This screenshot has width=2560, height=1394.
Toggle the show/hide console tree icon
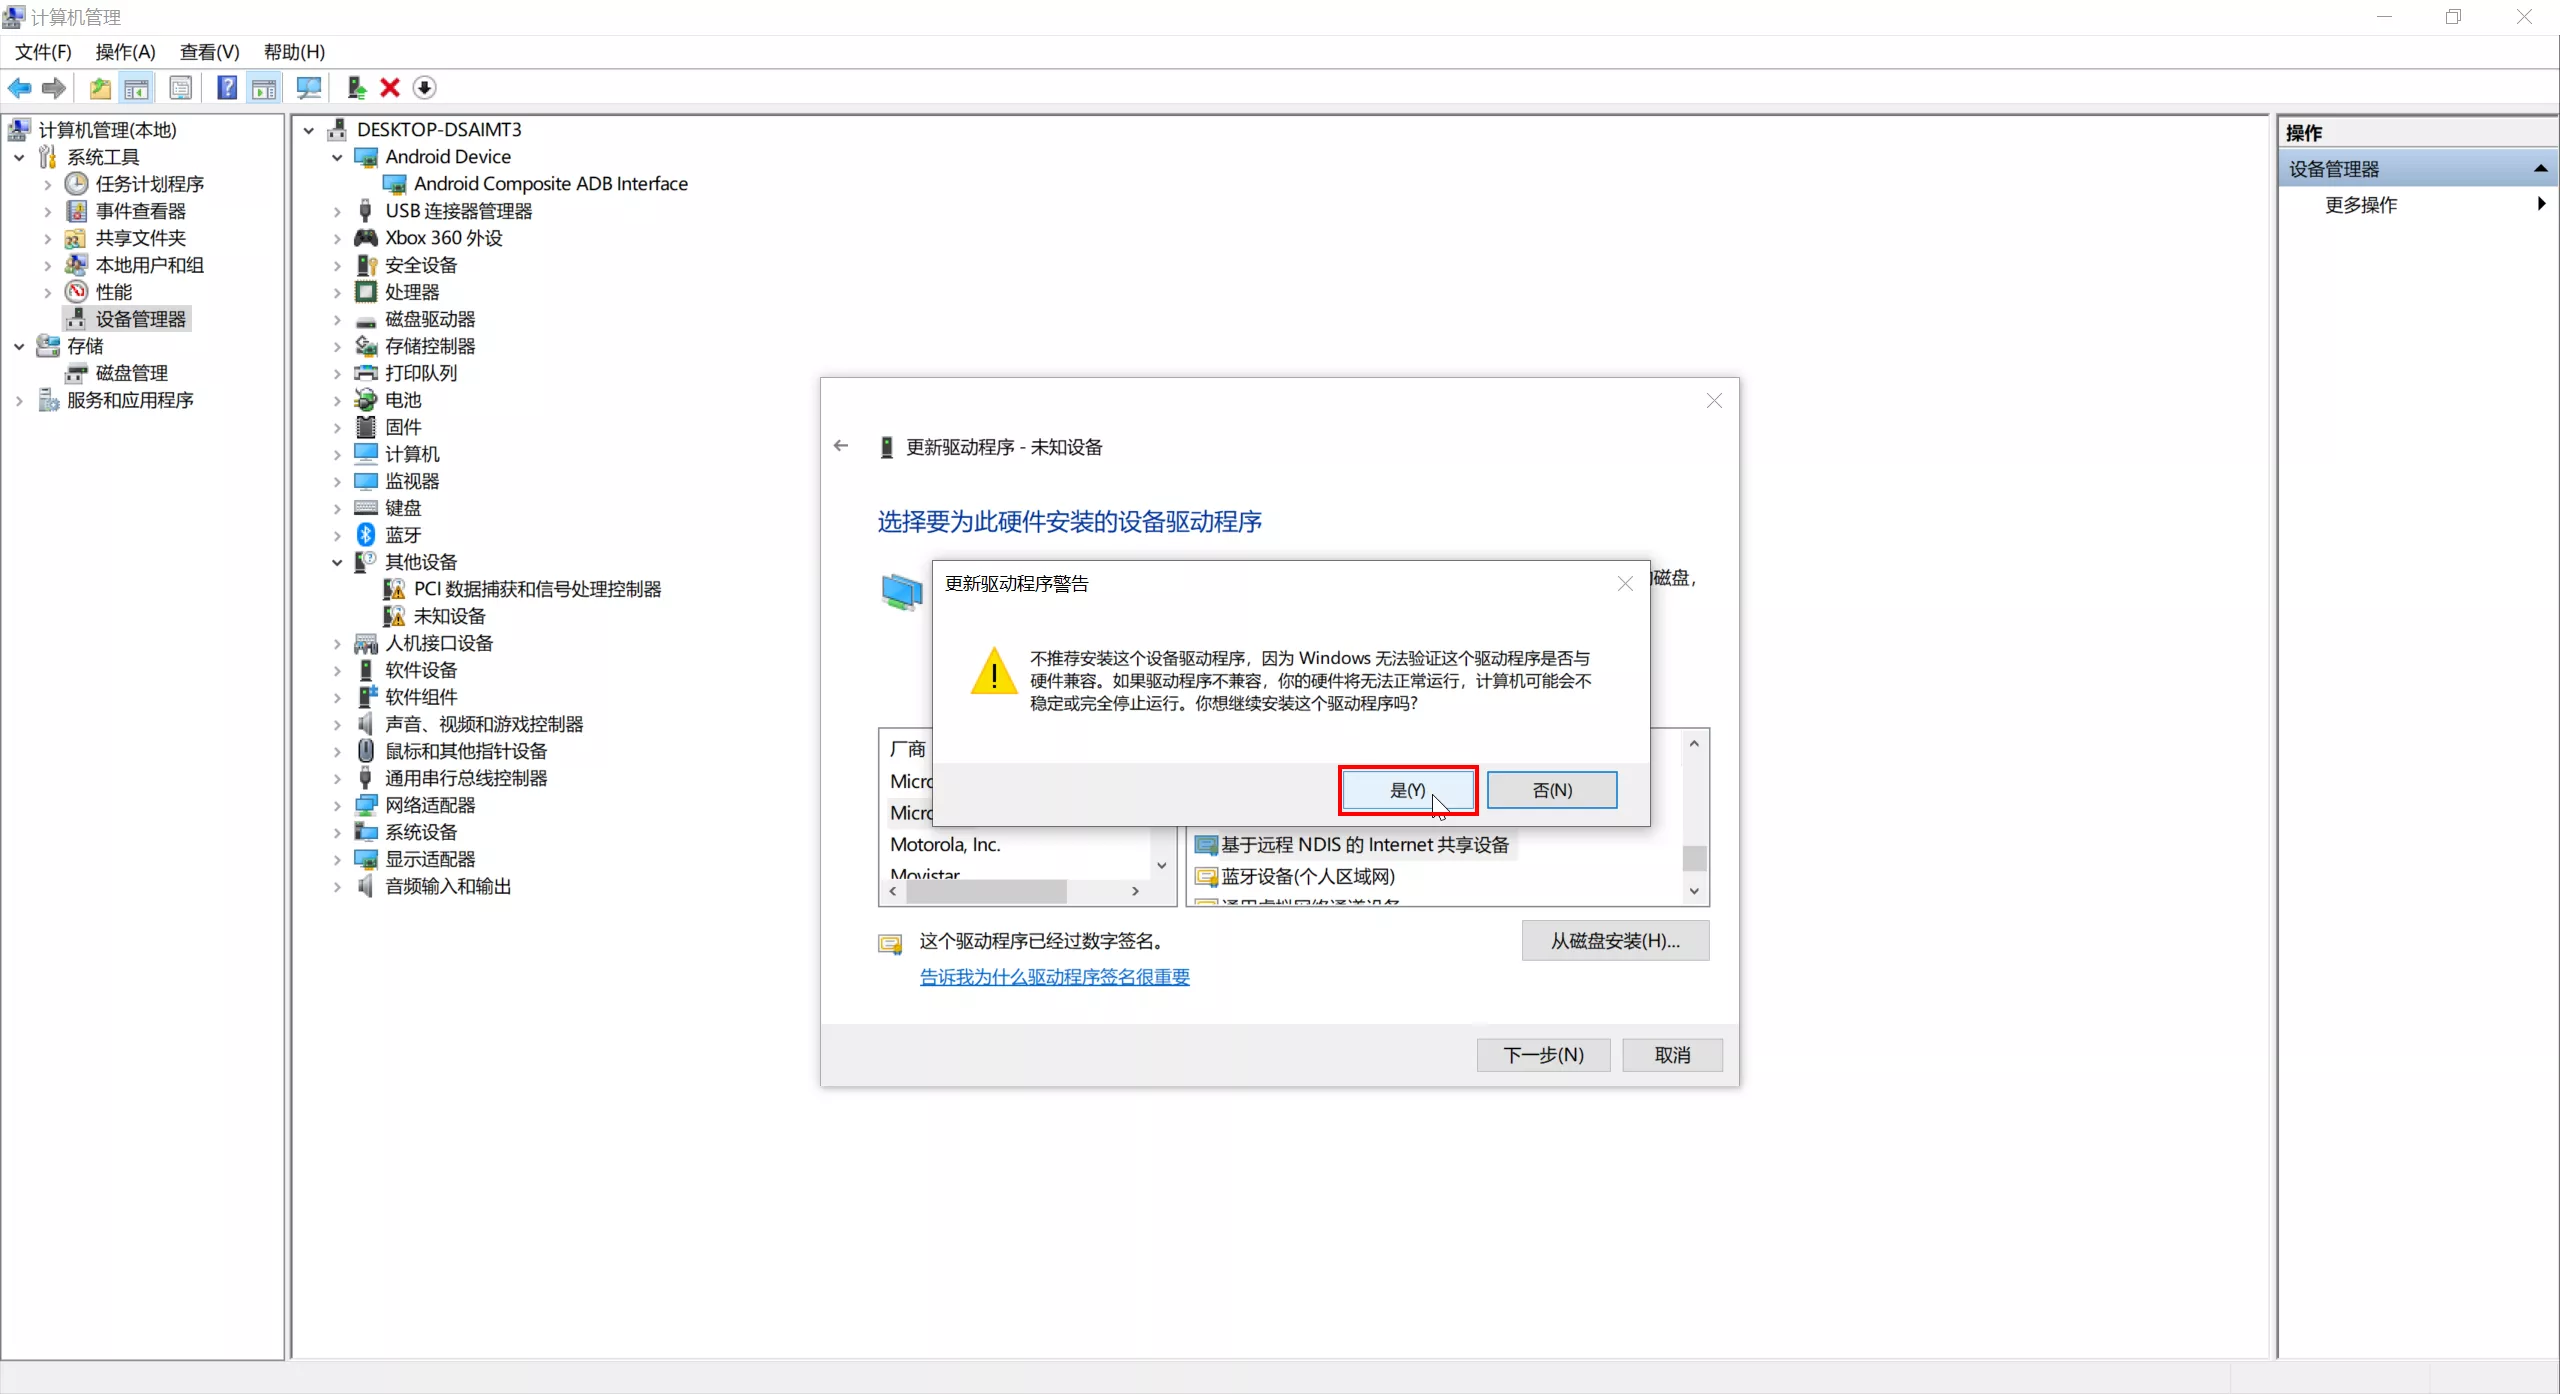pyautogui.click(x=137, y=88)
